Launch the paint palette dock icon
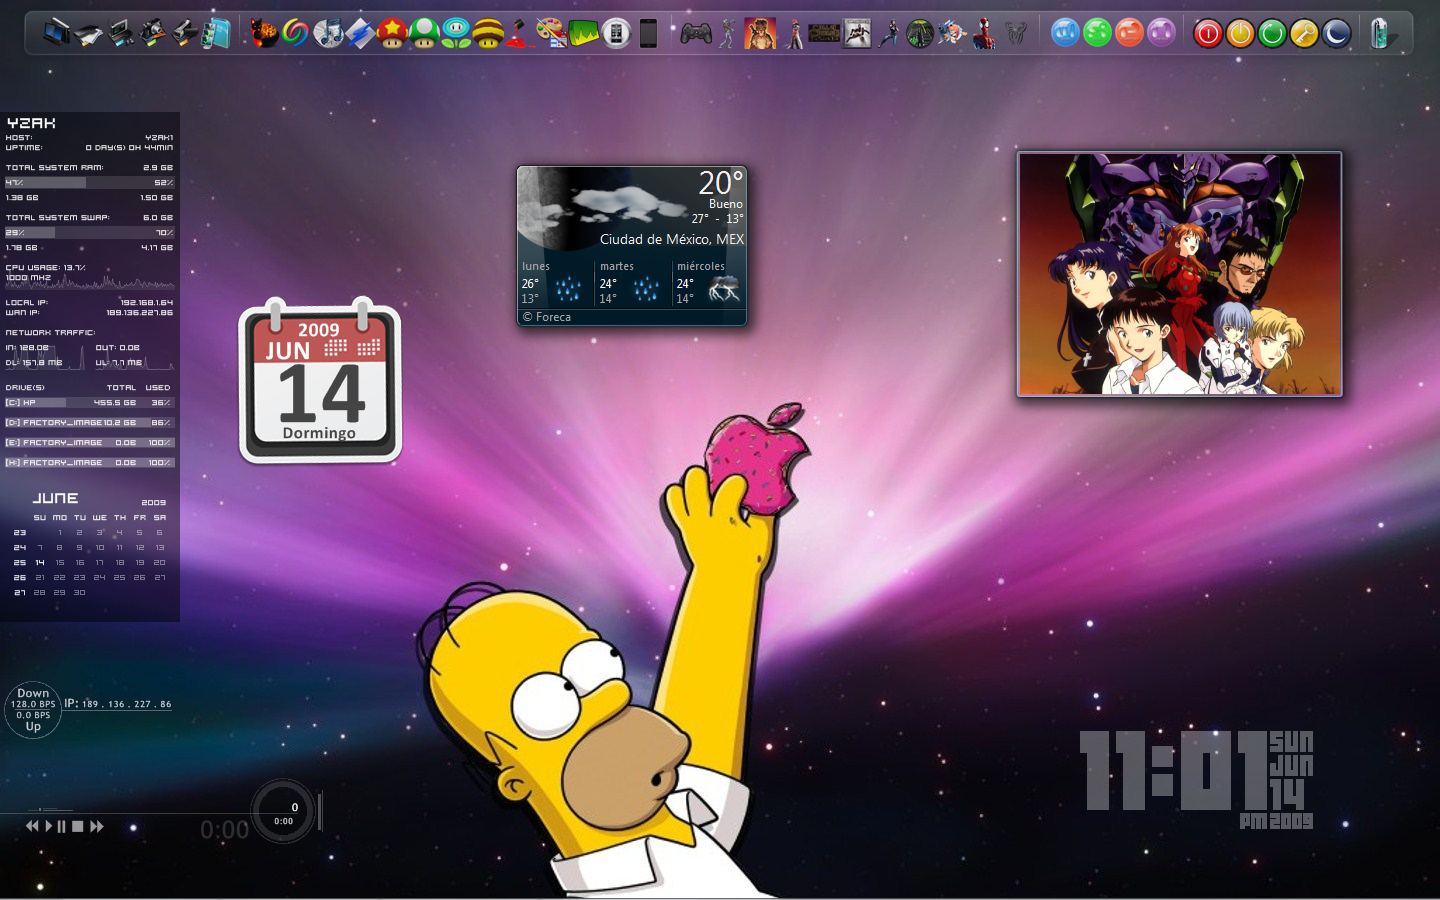The image size is (1440, 900). pos(551,34)
